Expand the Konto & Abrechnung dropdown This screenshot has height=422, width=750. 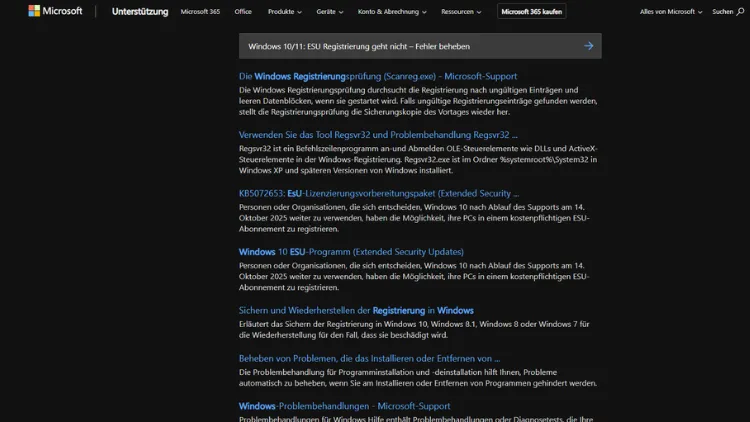coord(392,11)
